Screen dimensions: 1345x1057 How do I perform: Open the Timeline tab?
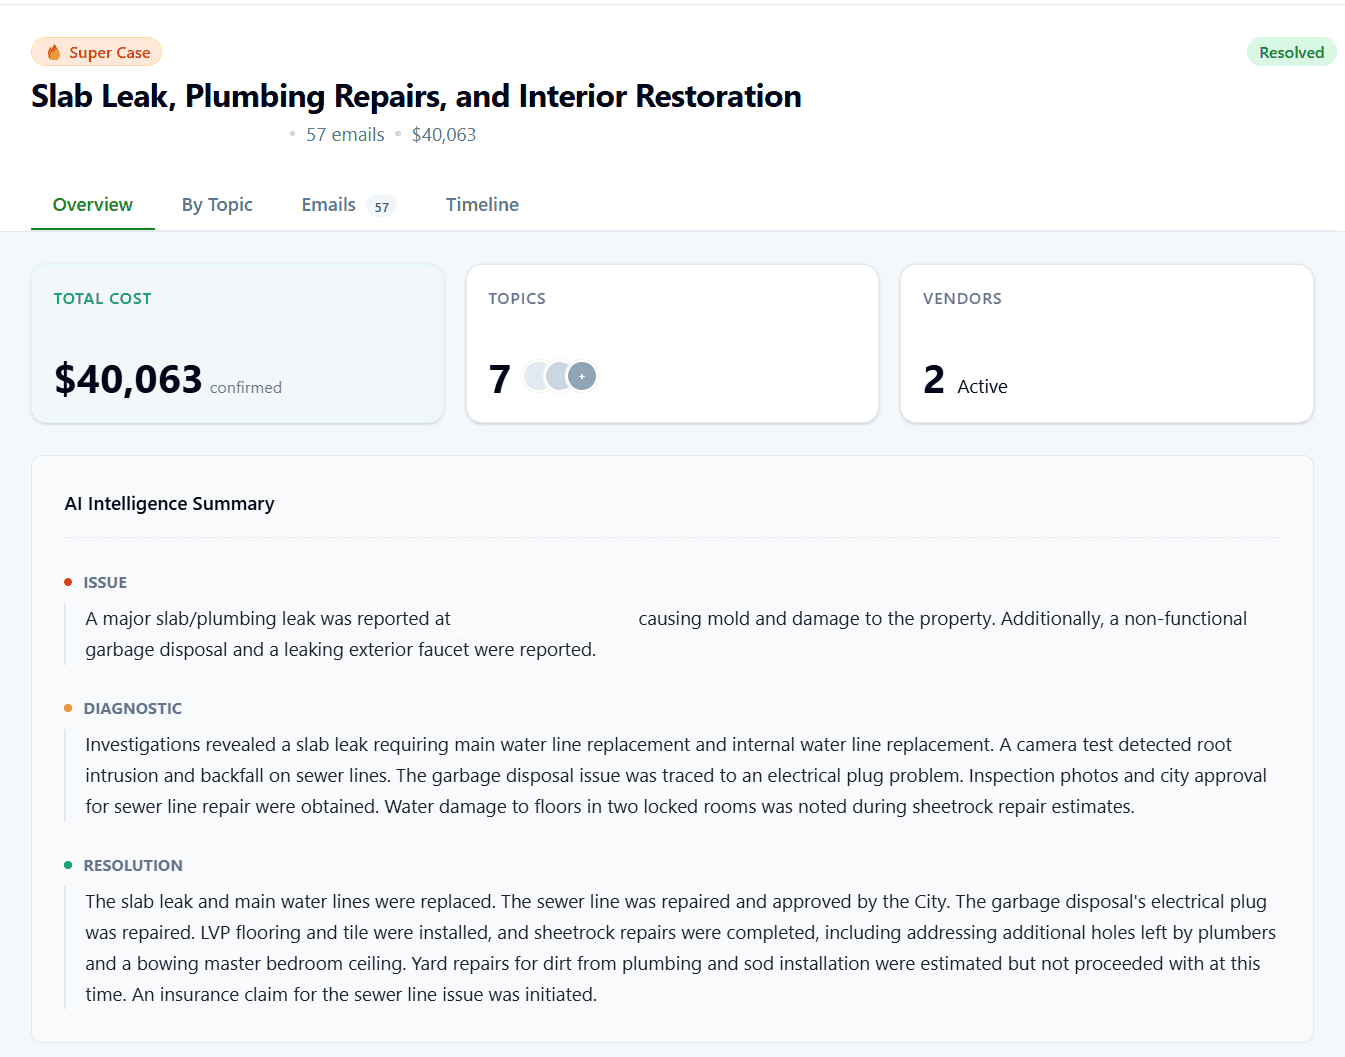[482, 204]
